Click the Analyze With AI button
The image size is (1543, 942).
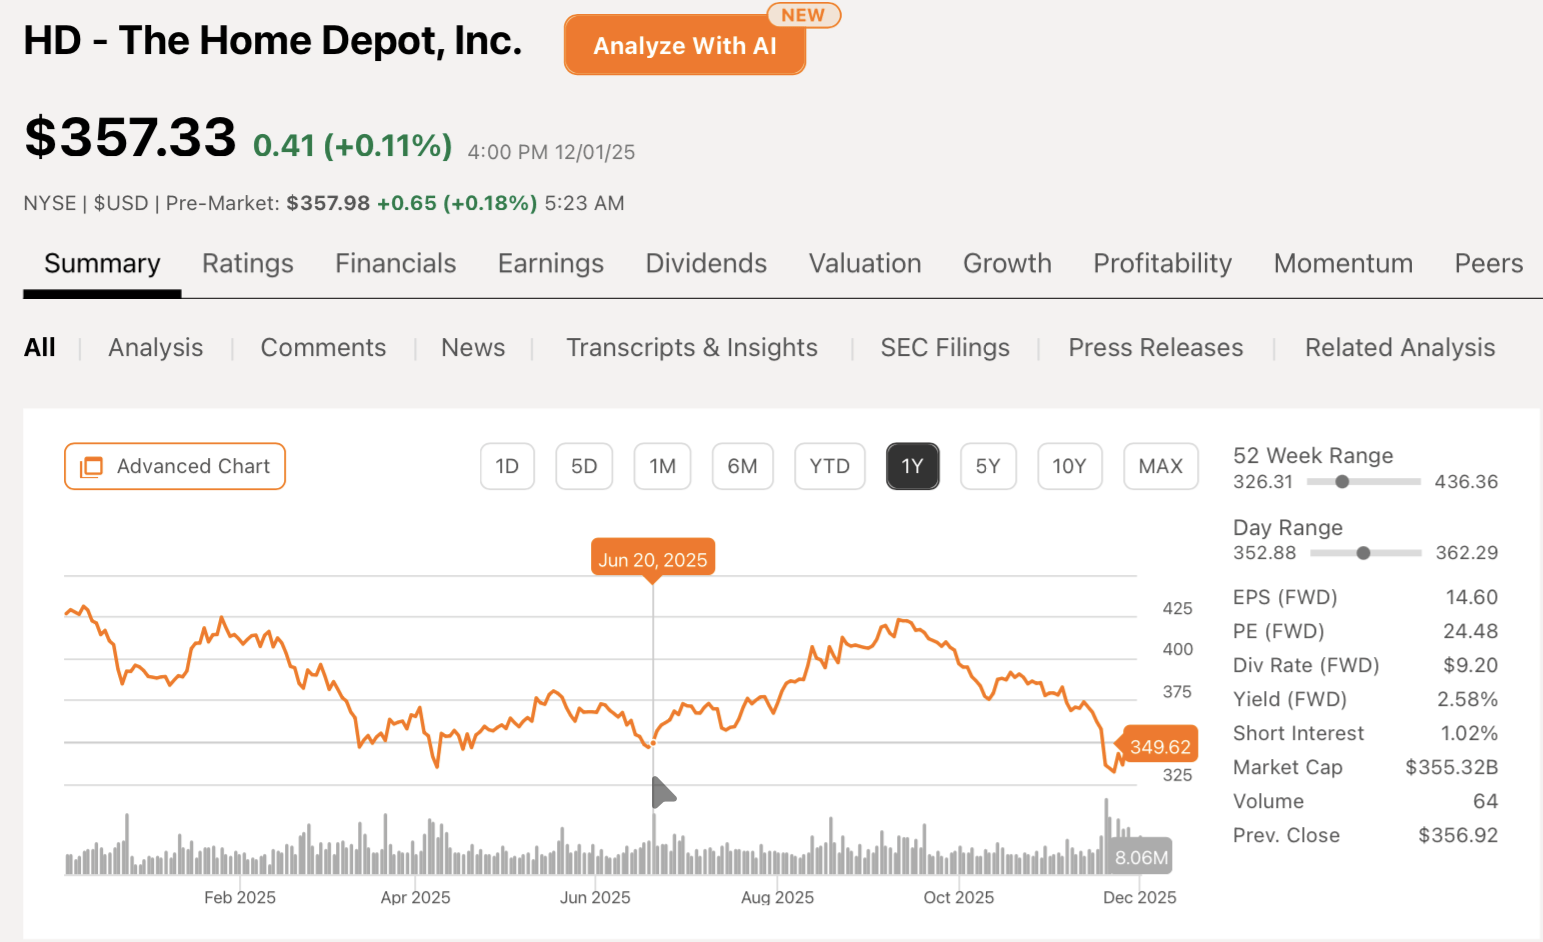684,45
